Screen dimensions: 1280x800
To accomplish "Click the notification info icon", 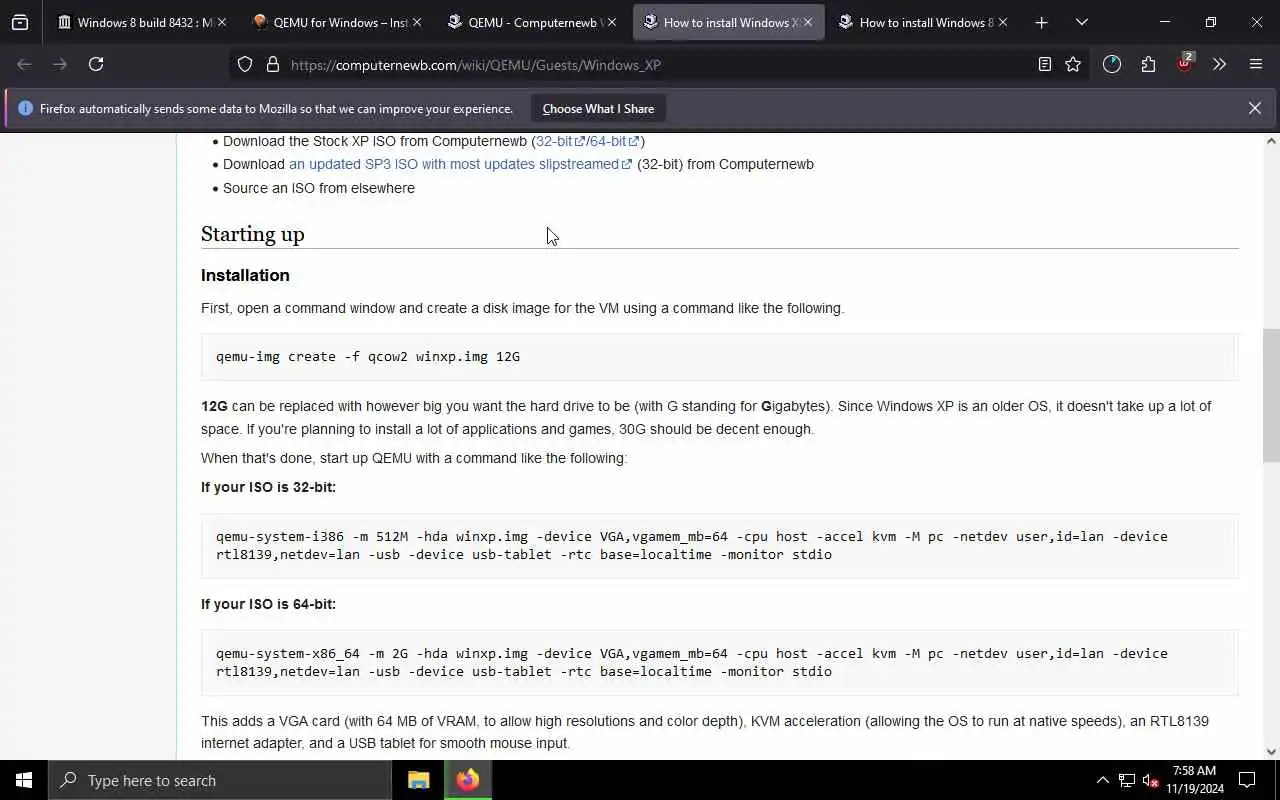I will (x=25, y=108).
